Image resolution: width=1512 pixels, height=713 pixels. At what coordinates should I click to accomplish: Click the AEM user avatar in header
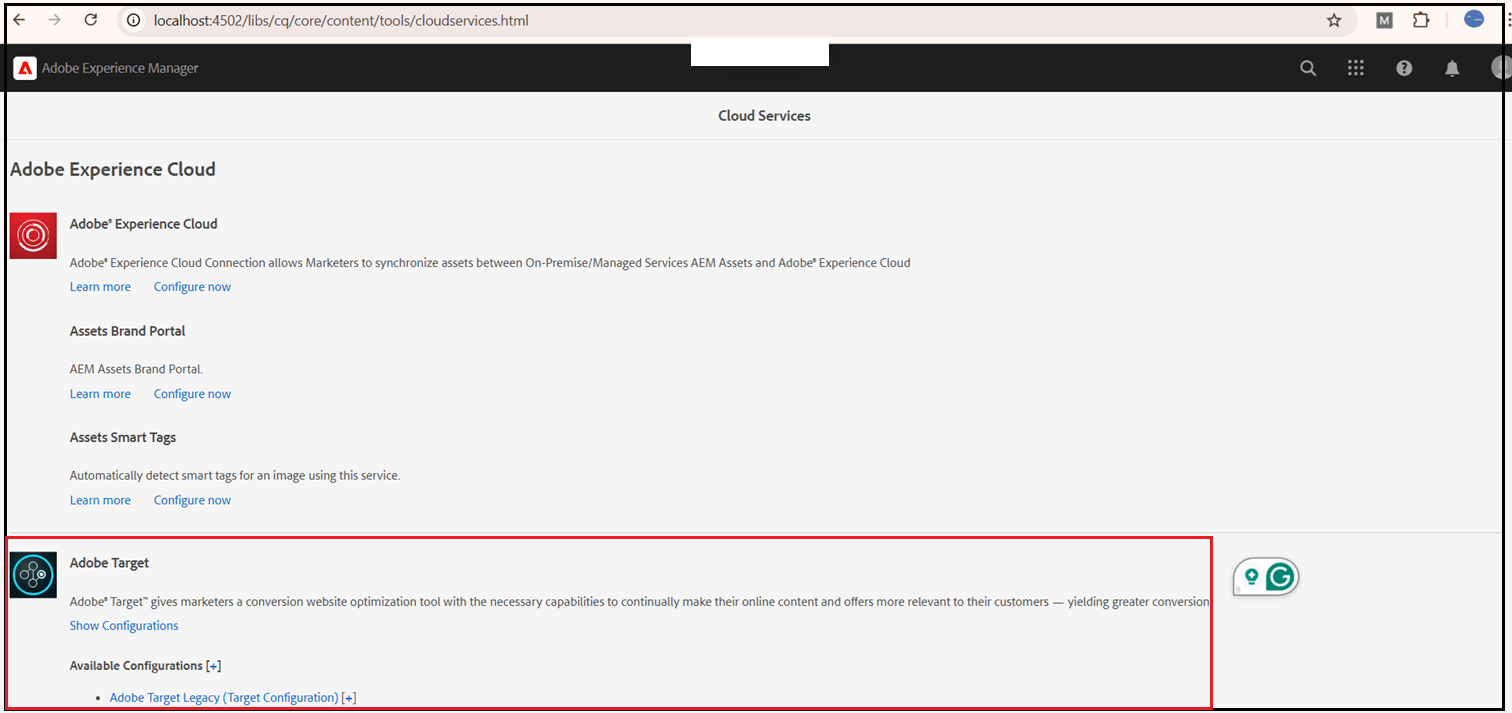click(1499, 68)
